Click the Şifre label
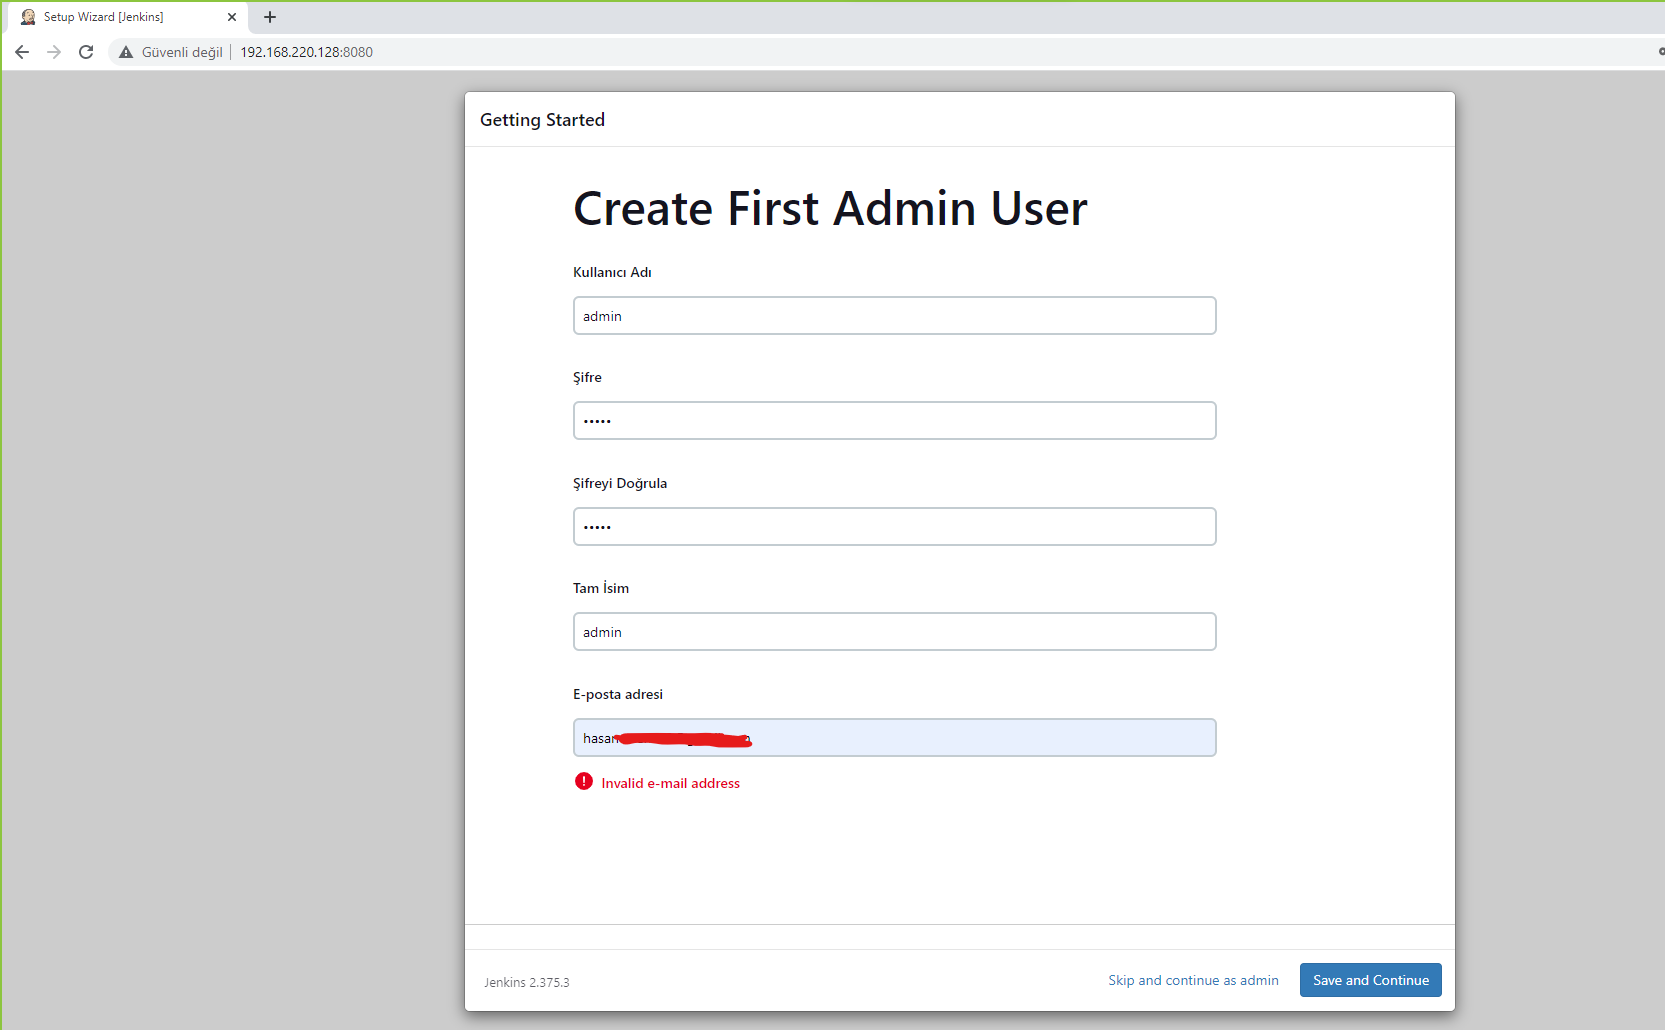The image size is (1665, 1030). coord(587,377)
